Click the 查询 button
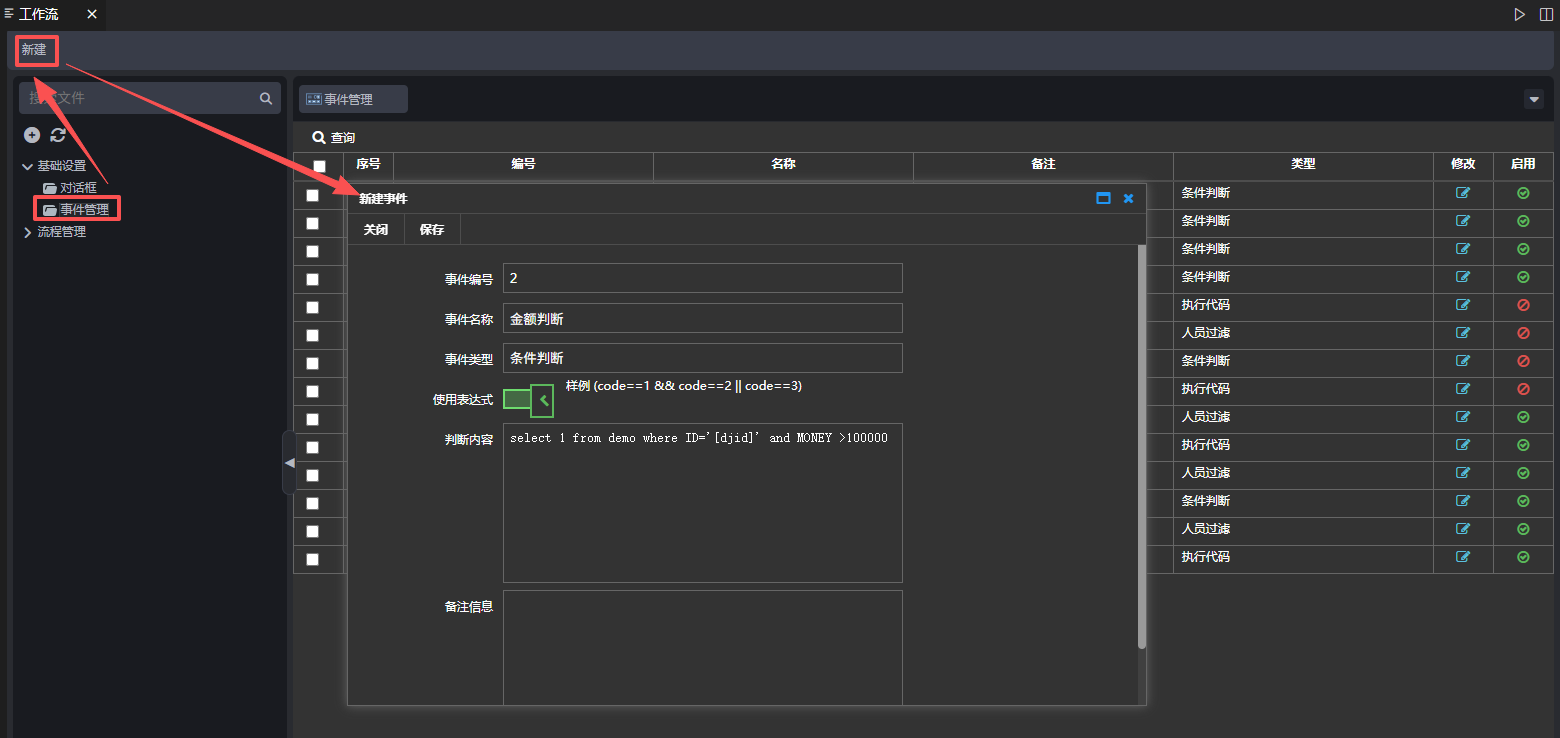Viewport: 1560px width, 738px height. pos(334,137)
